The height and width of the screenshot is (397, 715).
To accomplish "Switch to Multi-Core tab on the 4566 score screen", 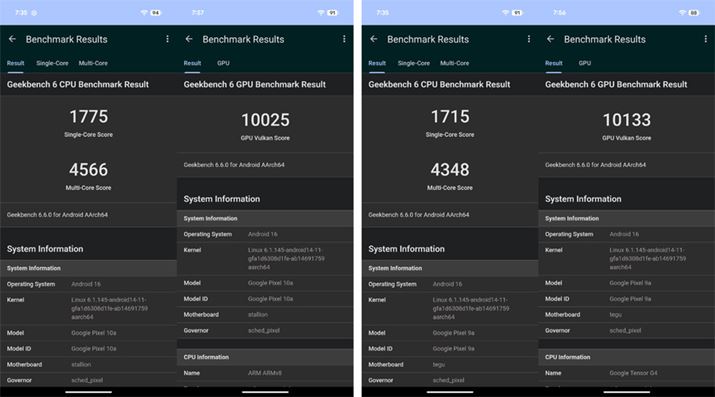I will point(93,63).
